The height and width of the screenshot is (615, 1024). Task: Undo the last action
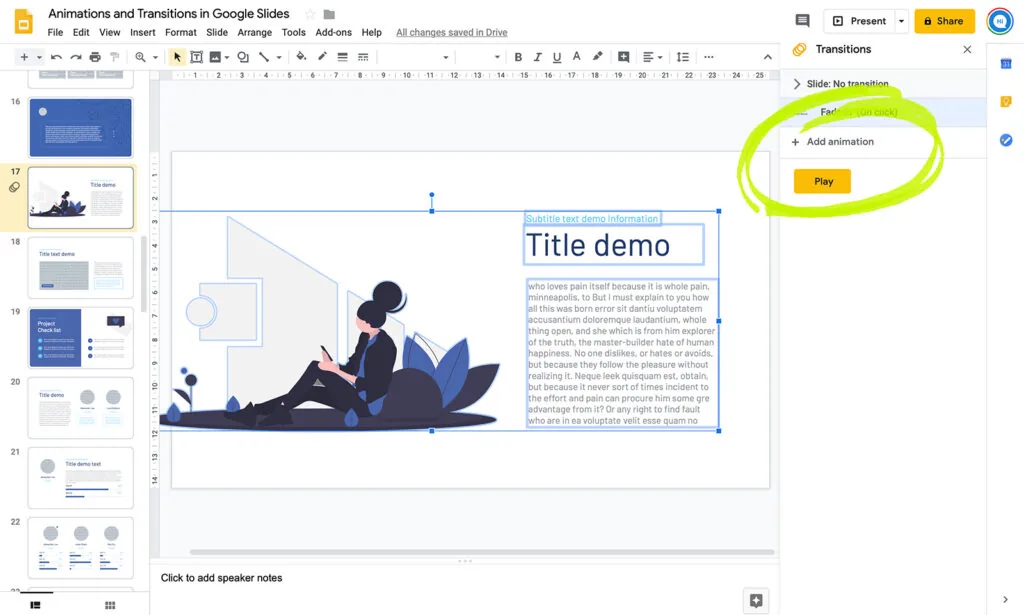56,57
